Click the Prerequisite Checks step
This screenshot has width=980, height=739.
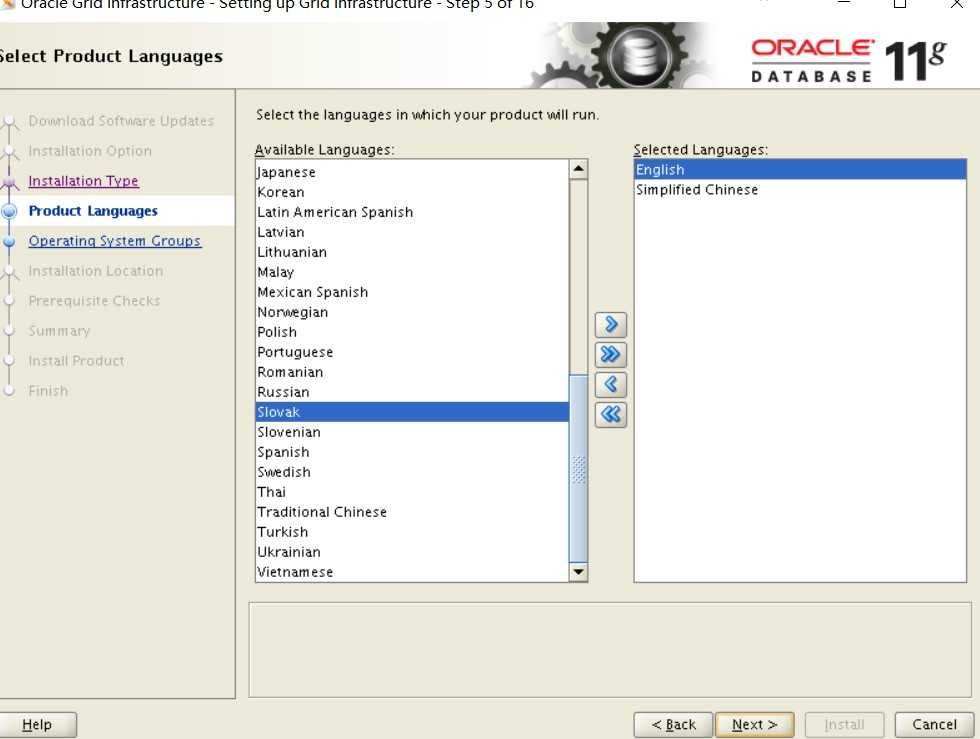coord(94,301)
